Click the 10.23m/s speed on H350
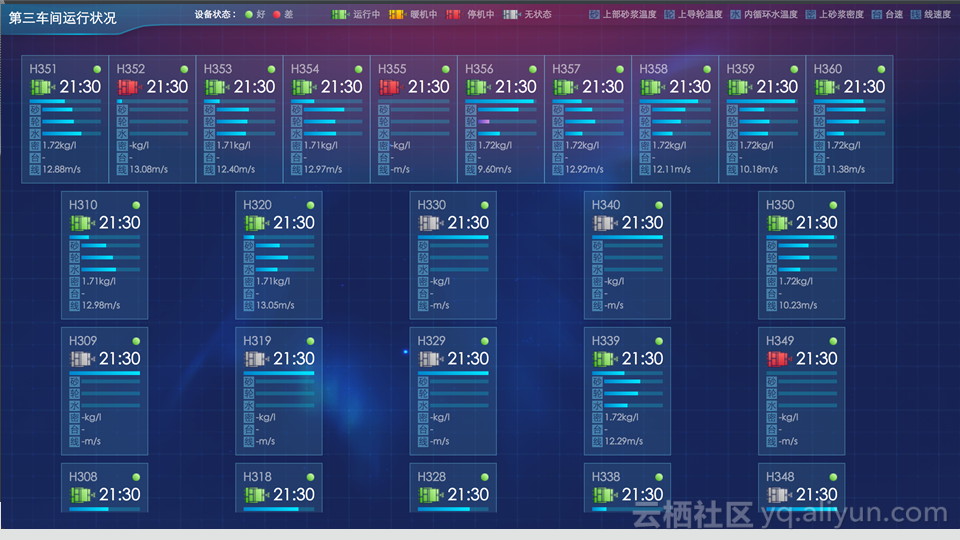The image size is (960, 540). [798, 306]
